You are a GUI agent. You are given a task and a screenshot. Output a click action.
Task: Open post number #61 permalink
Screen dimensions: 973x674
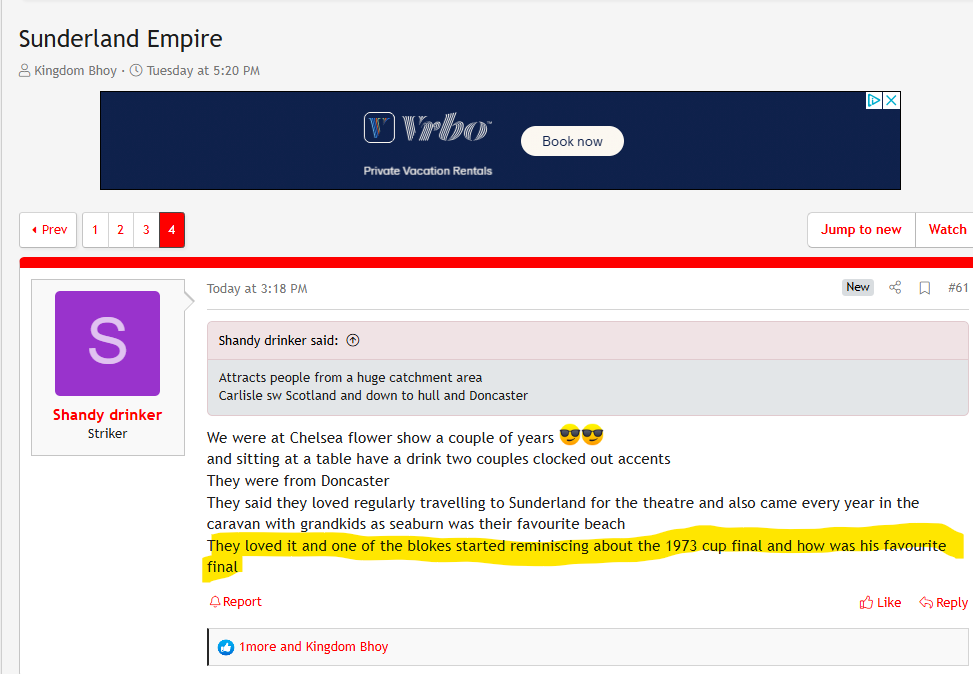pos(957,287)
